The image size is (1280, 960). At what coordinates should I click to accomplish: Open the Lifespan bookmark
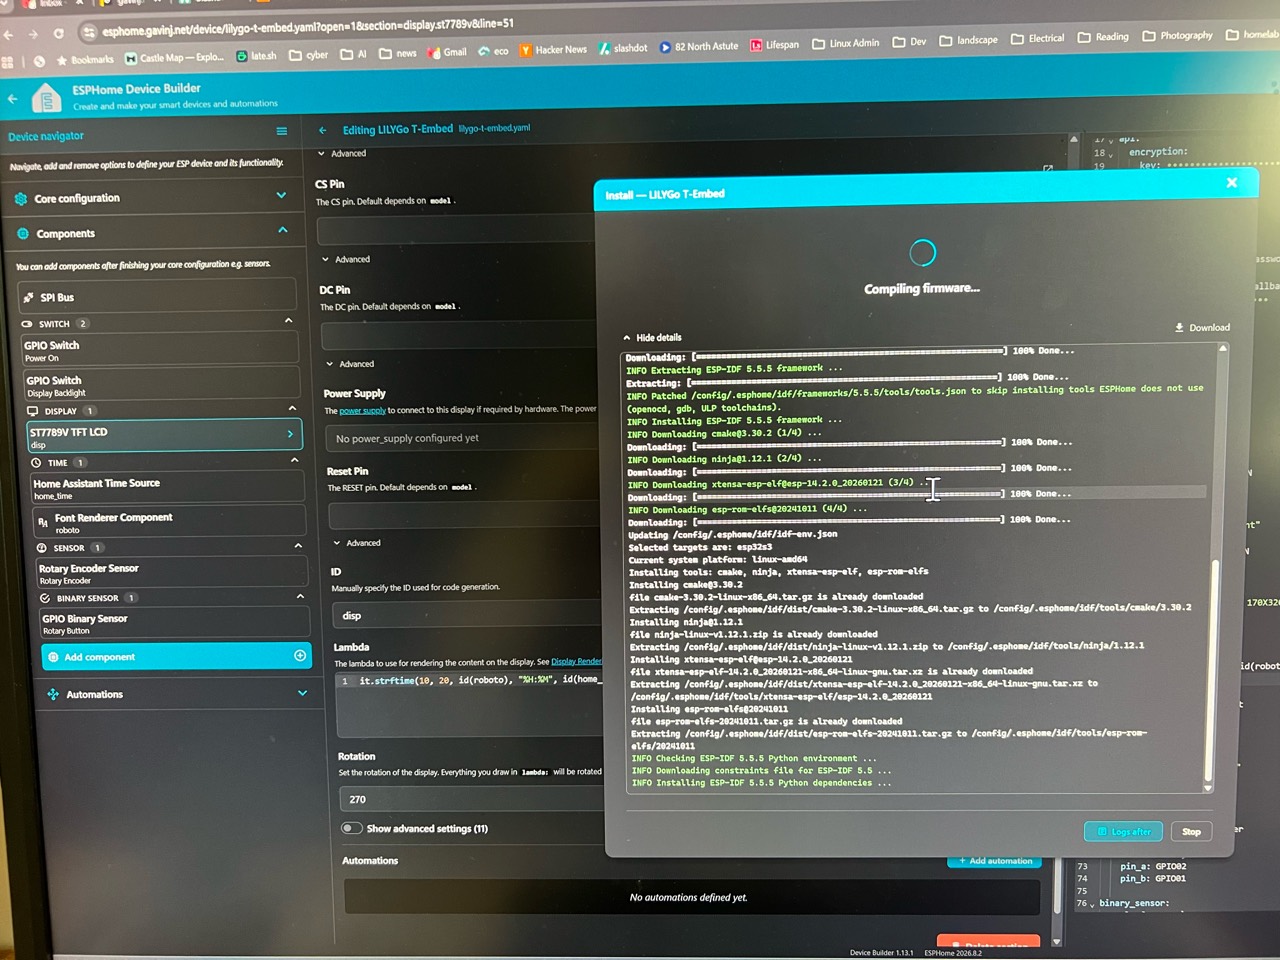pyautogui.click(x=775, y=45)
